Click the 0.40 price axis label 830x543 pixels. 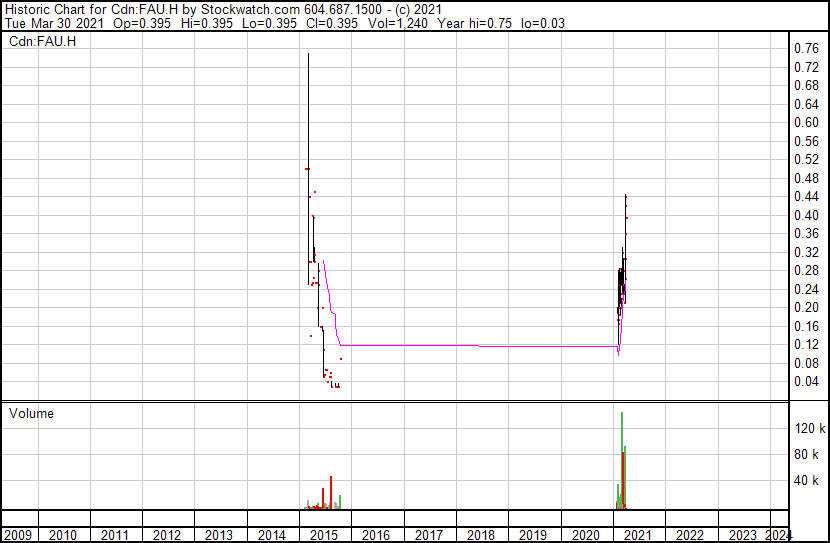pyautogui.click(x=806, y=215)
